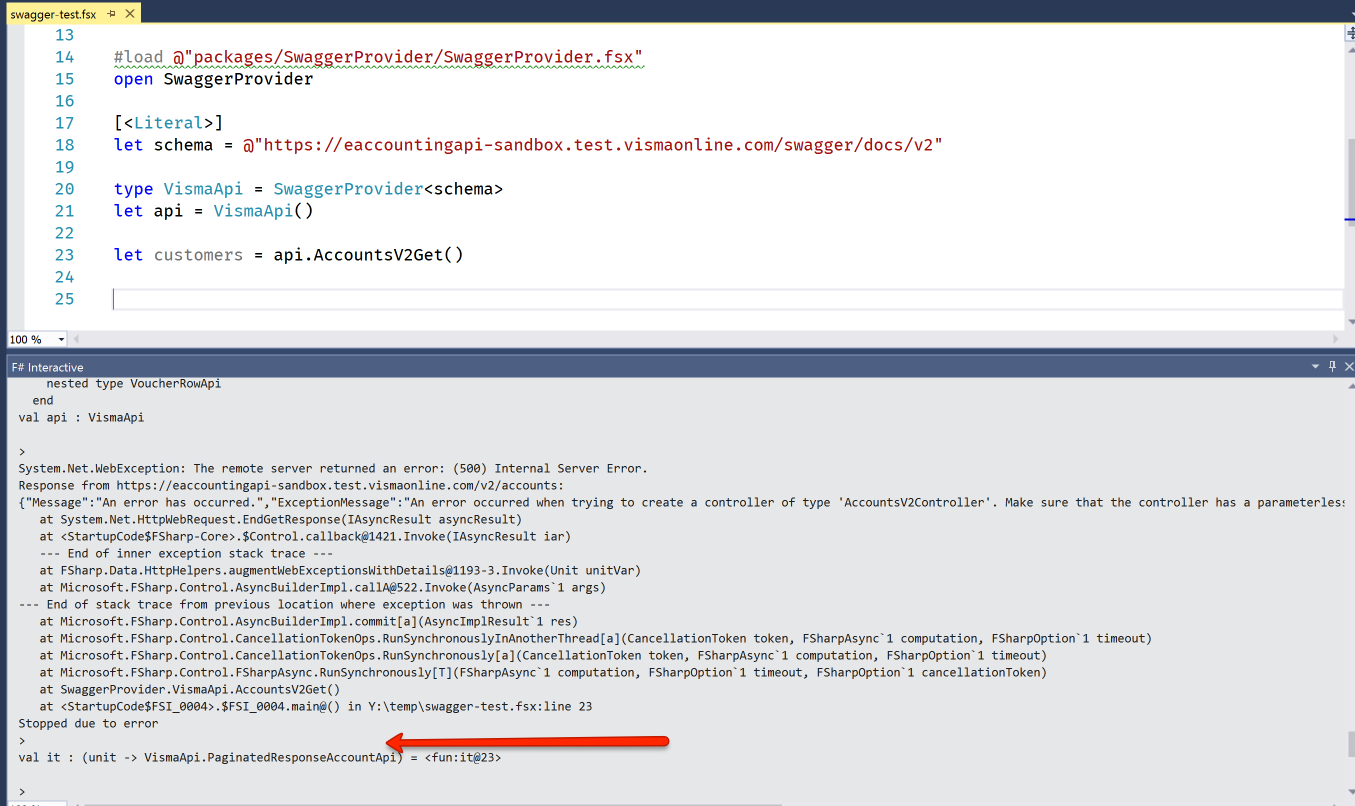Close the F# Interactive panel
Viewport: 1355px width, 806px height.
coord(1347,366)
